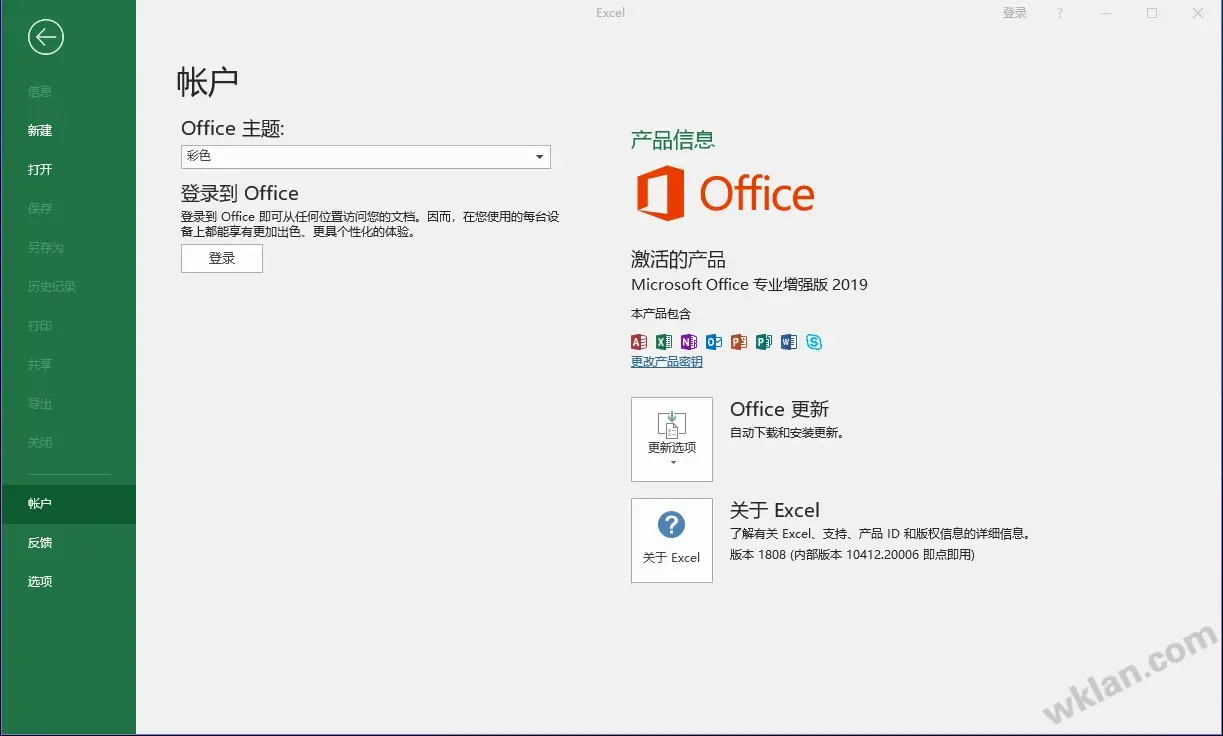Select 保存 in the sidebar
Screen dimensions: 1223x736
pyautogui.click(x=40, y=209)
